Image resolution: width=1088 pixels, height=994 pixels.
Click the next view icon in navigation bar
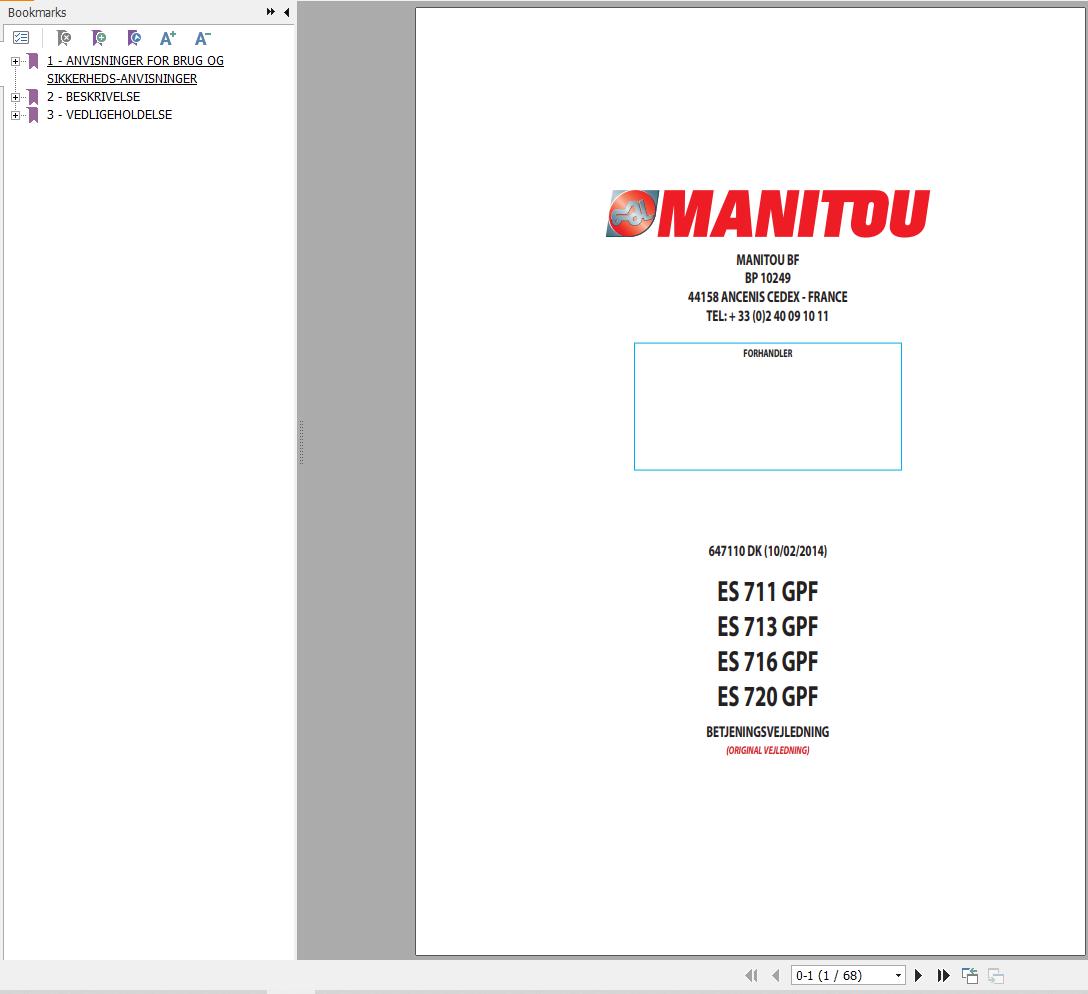996,975
